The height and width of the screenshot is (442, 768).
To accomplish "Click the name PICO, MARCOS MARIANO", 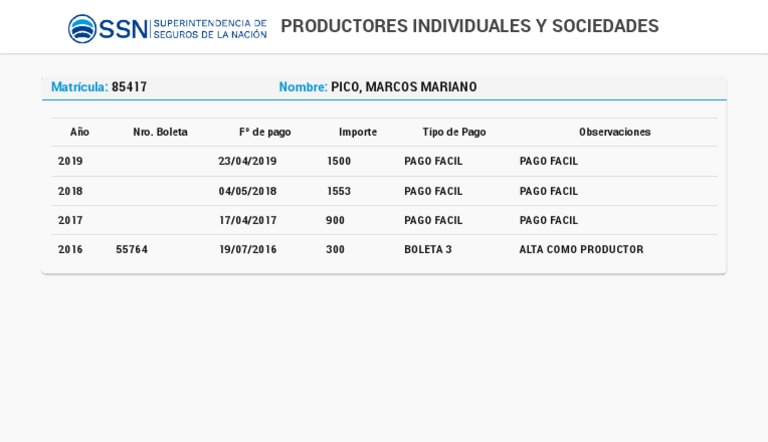I will tap(404, 87).
